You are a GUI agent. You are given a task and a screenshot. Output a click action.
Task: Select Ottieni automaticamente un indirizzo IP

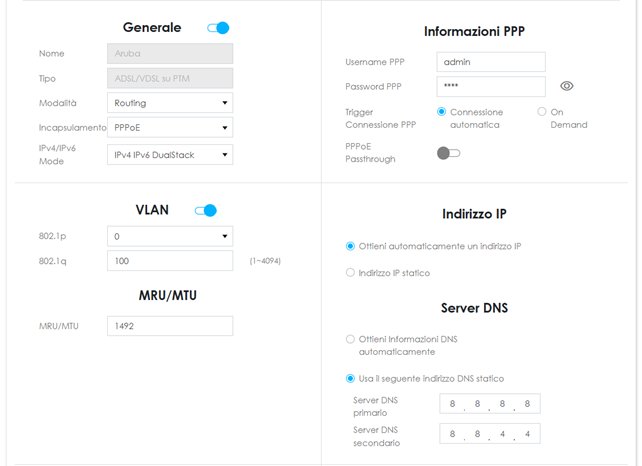pos(350,246)
